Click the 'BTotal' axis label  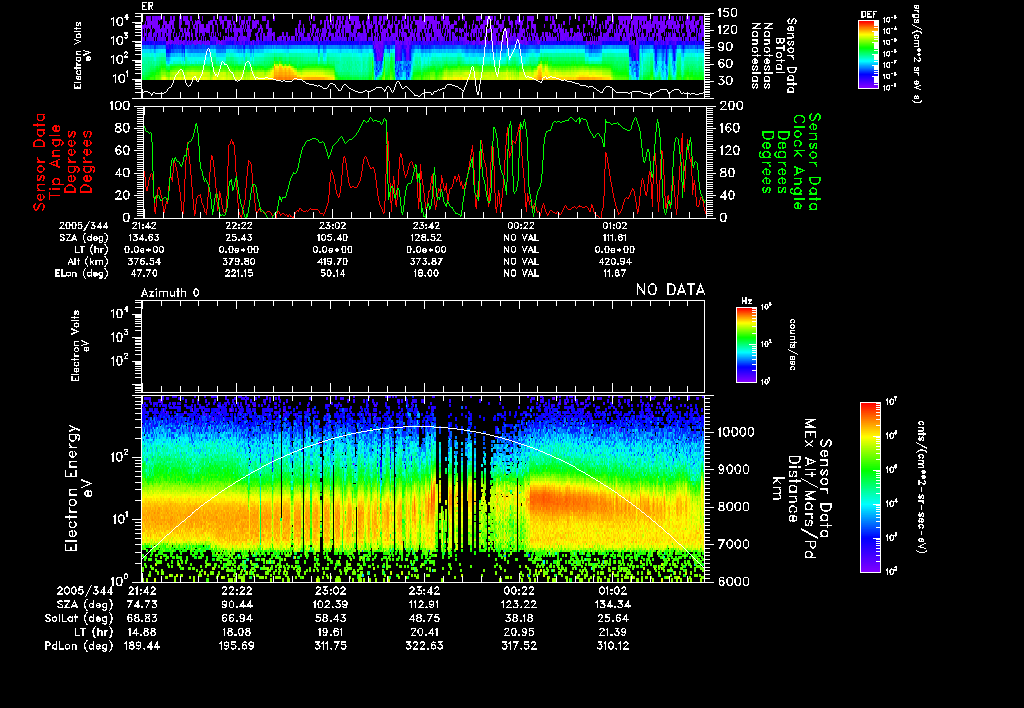point(779,54)
